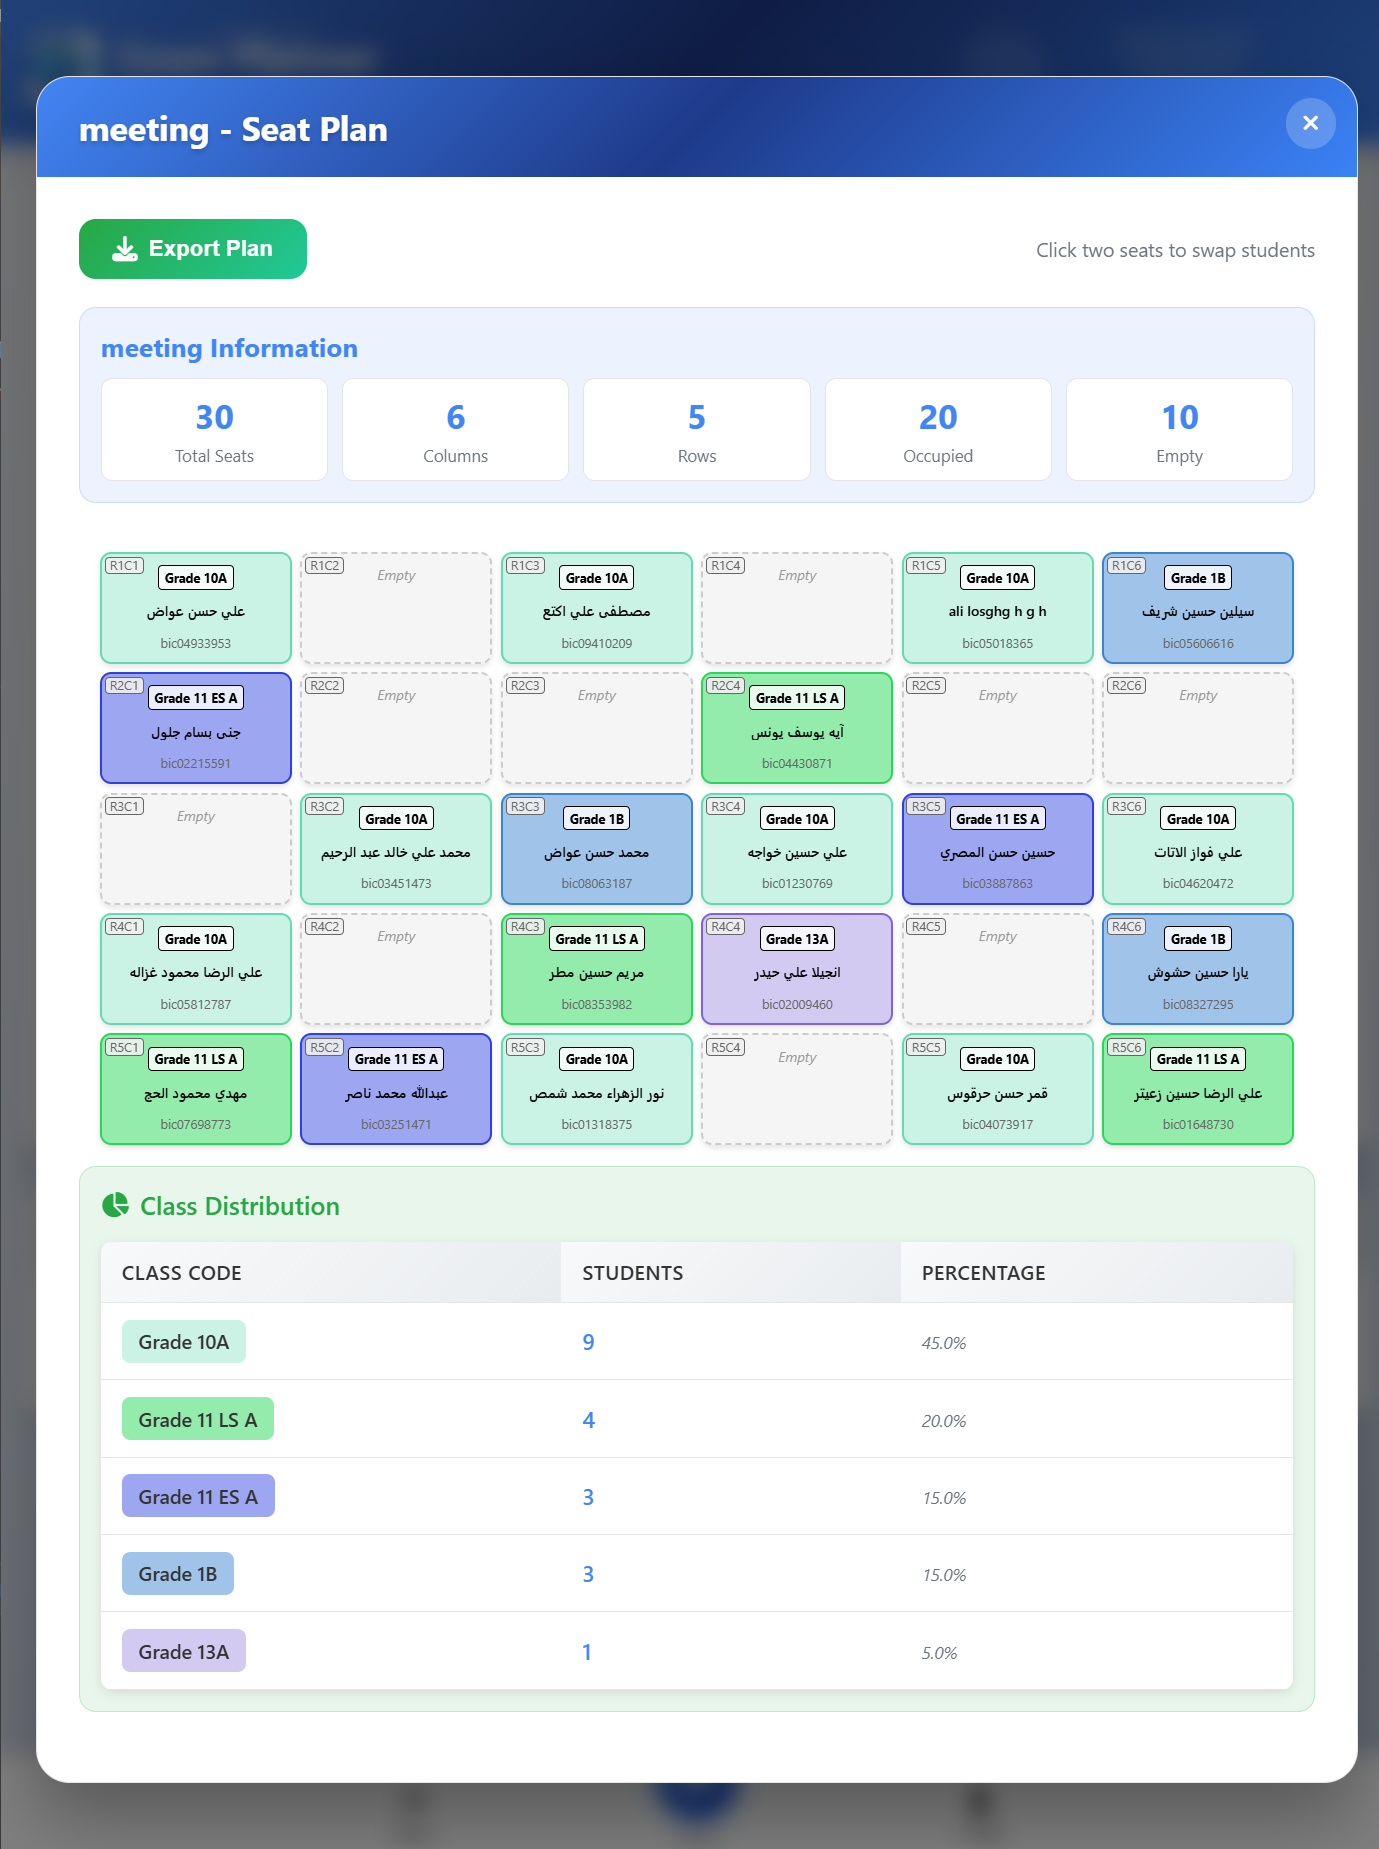This screenshot has width=1379, height=1849.
Task: Click the Total Seats stat card
Action: (x=214, y=430)
